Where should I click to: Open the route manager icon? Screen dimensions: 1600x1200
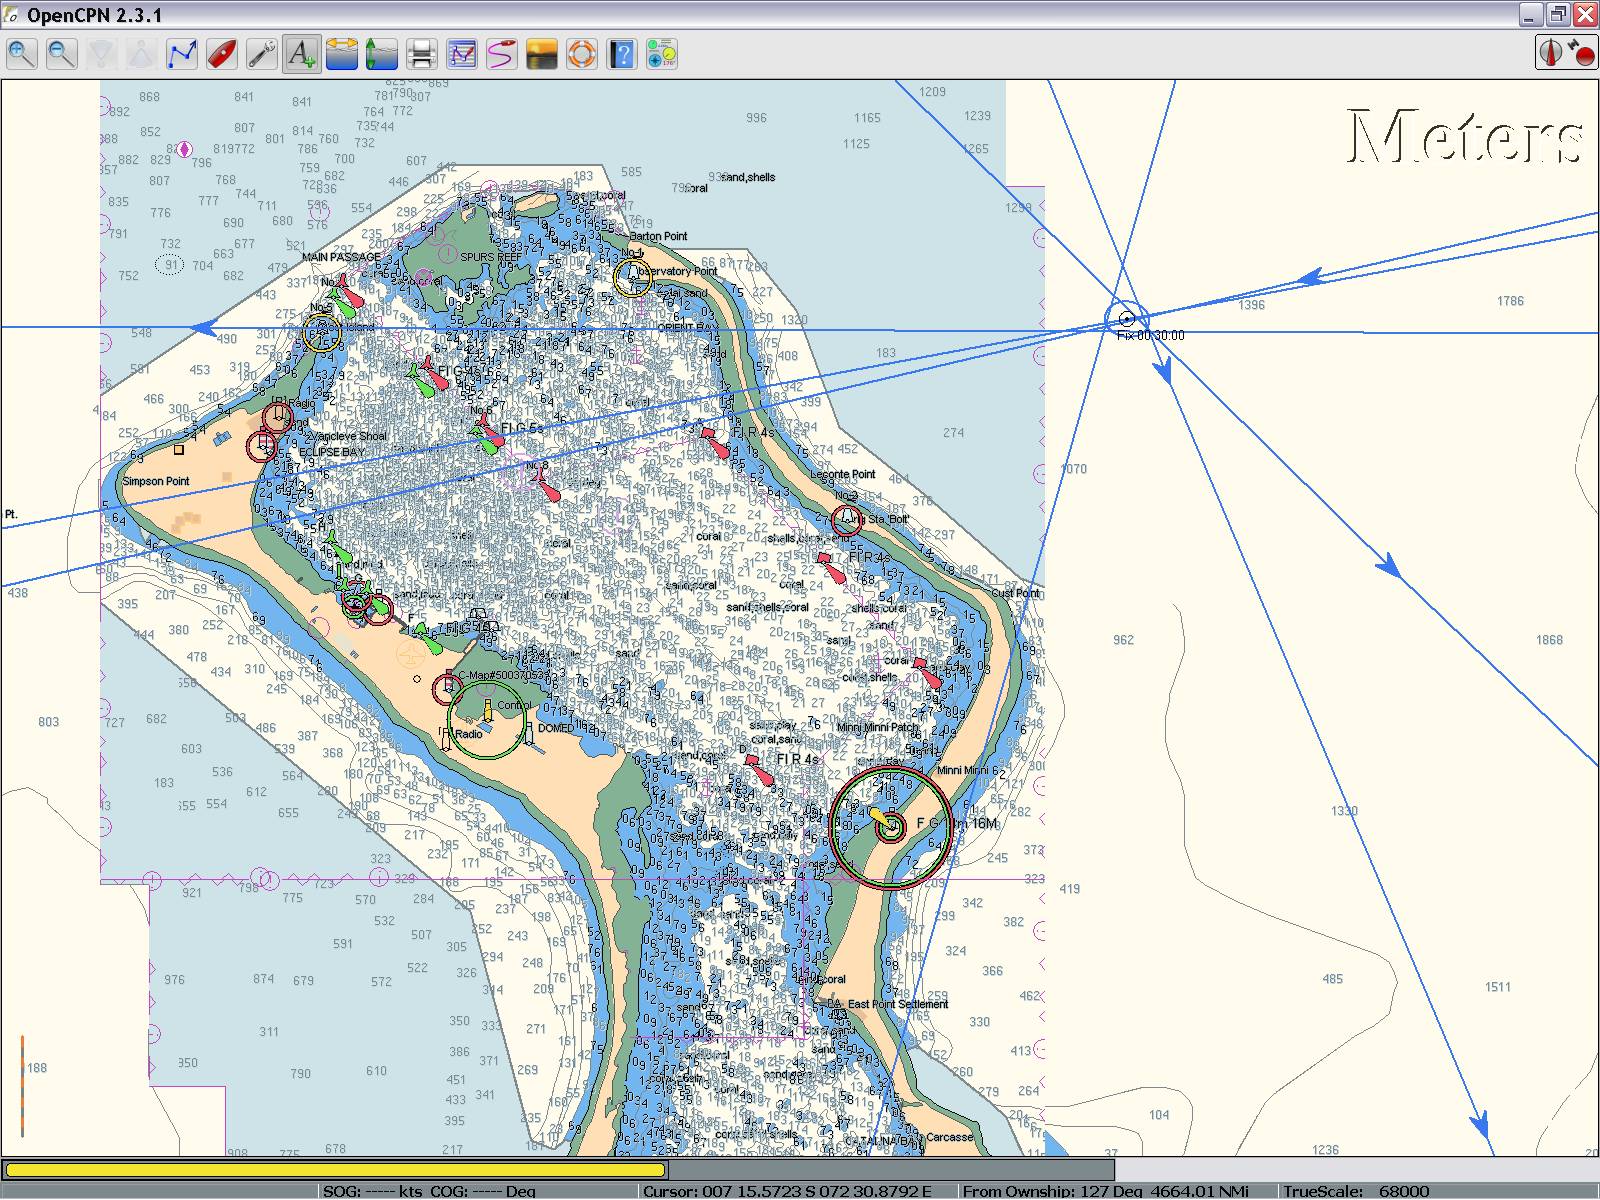point(461,54)
